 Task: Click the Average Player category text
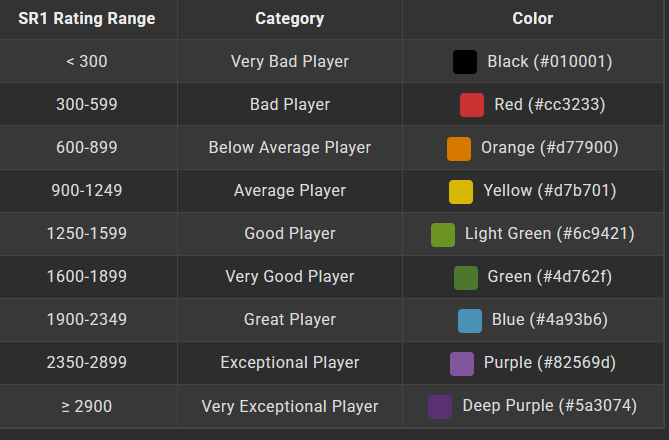click(x=290, y=191)
